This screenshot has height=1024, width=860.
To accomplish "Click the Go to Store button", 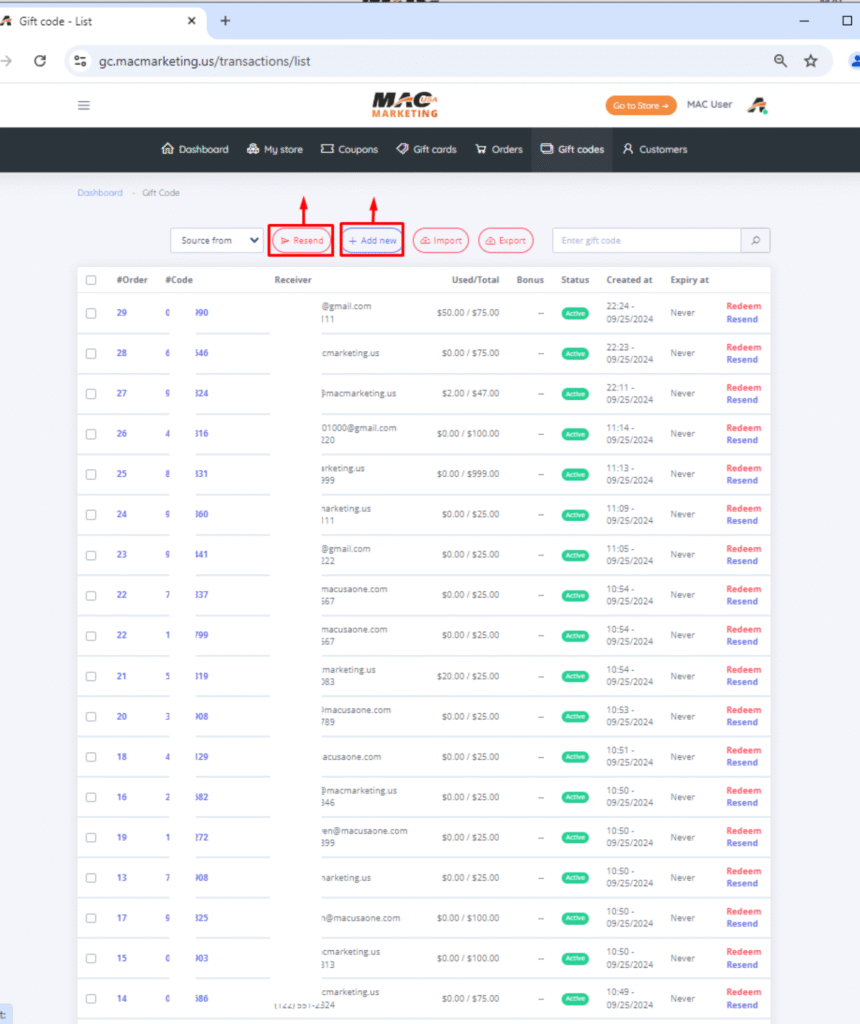I will 640,106.
